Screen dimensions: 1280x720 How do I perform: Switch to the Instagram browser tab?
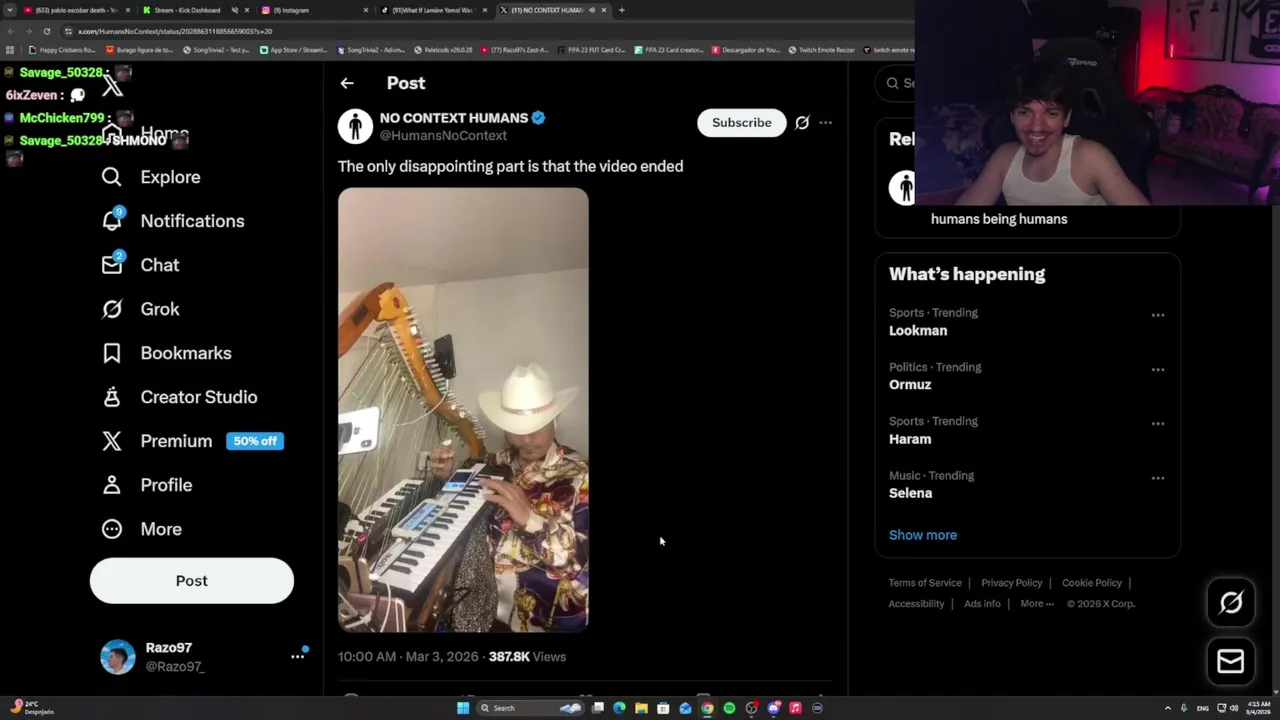(311, 10)
